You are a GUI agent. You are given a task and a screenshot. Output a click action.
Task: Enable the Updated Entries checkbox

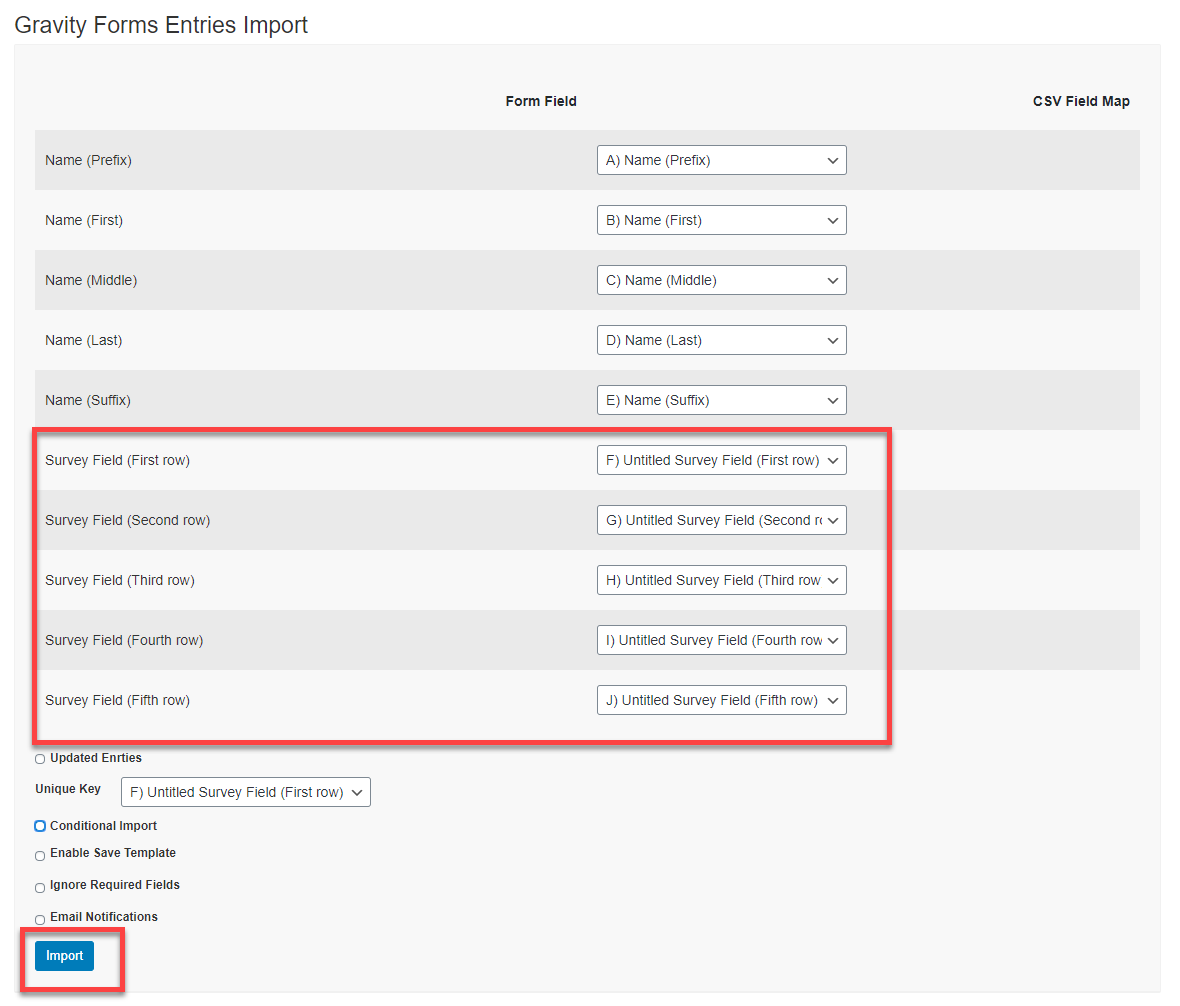40,759
